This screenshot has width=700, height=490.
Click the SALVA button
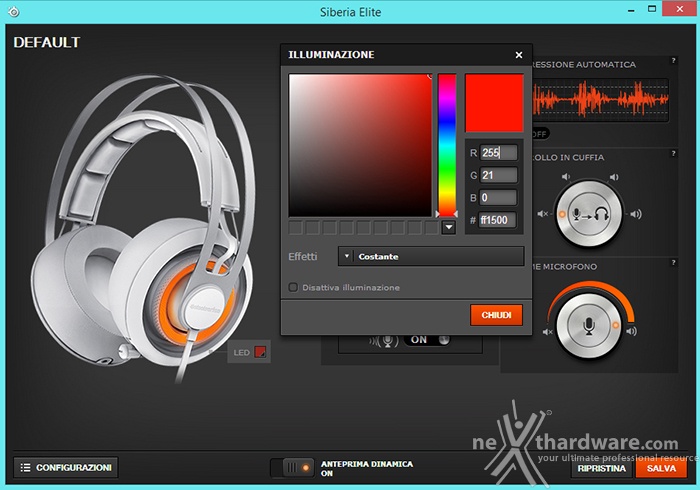coord(661,468)
